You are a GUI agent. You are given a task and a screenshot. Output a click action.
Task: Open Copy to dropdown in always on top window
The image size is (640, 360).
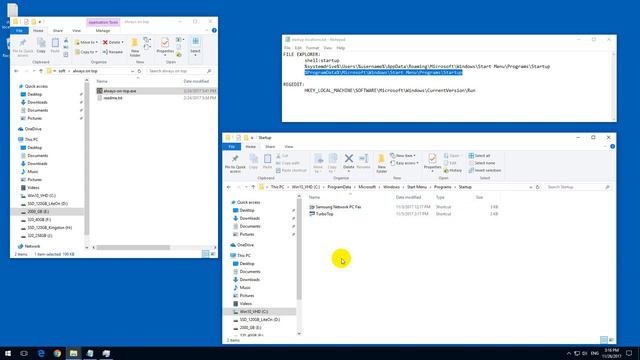pos(86,52)
